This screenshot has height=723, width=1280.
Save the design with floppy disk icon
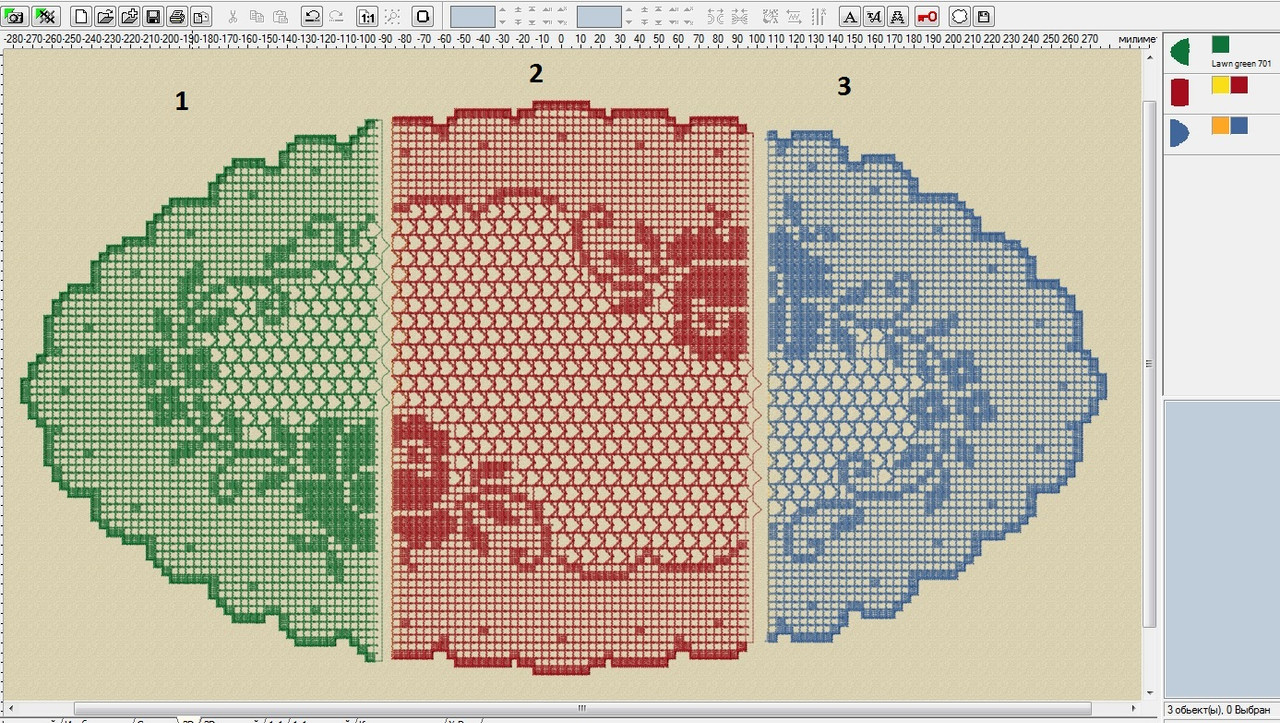(x=153, y=16)
